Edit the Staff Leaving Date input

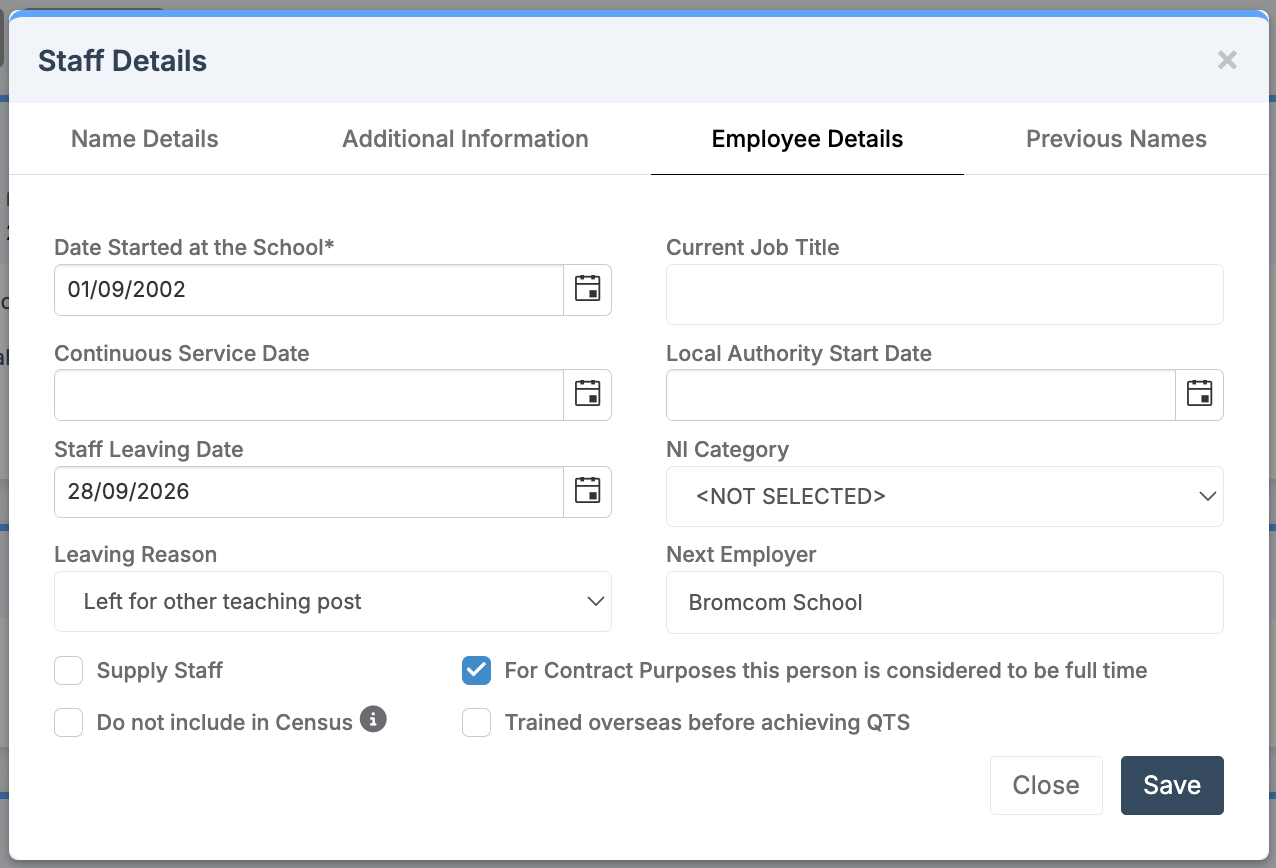point(309,492)
